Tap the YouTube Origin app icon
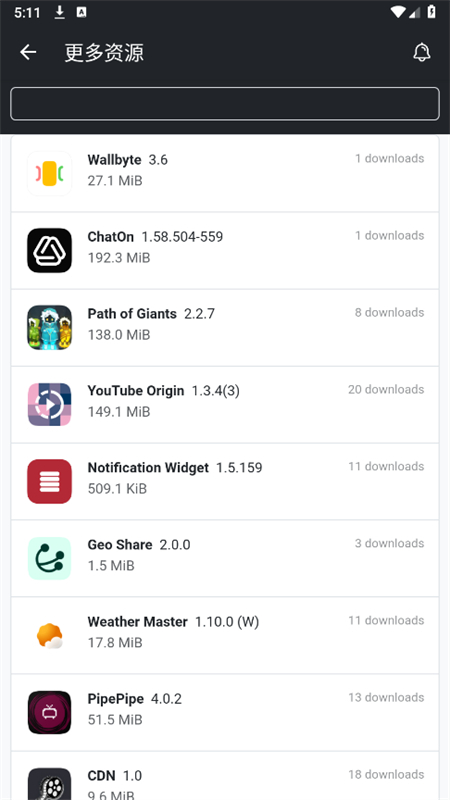Viewport: 450px width, 800px height. [x=49, y=405]
